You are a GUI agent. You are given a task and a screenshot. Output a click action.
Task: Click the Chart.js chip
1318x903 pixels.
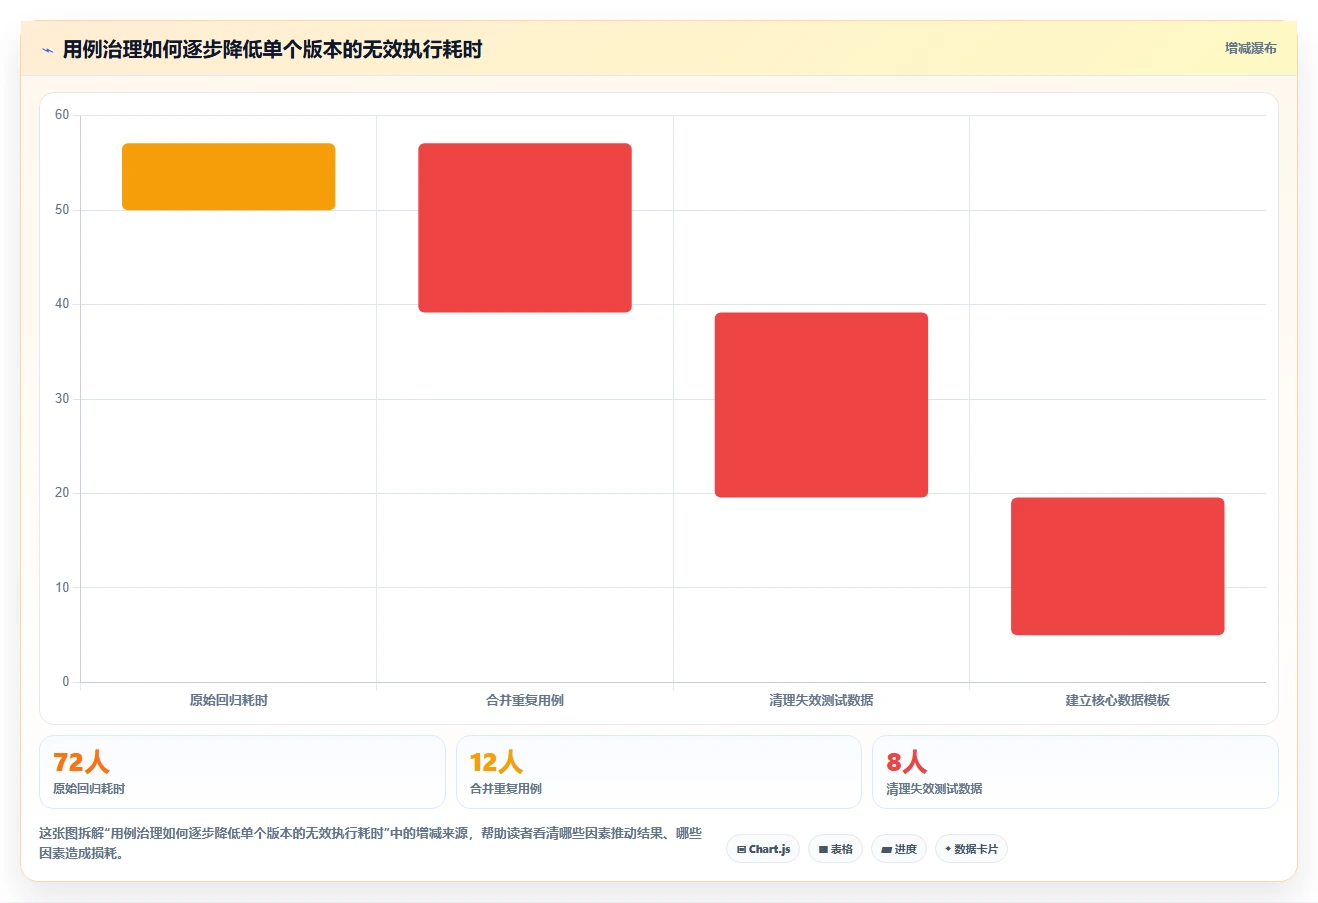point(763,849)
